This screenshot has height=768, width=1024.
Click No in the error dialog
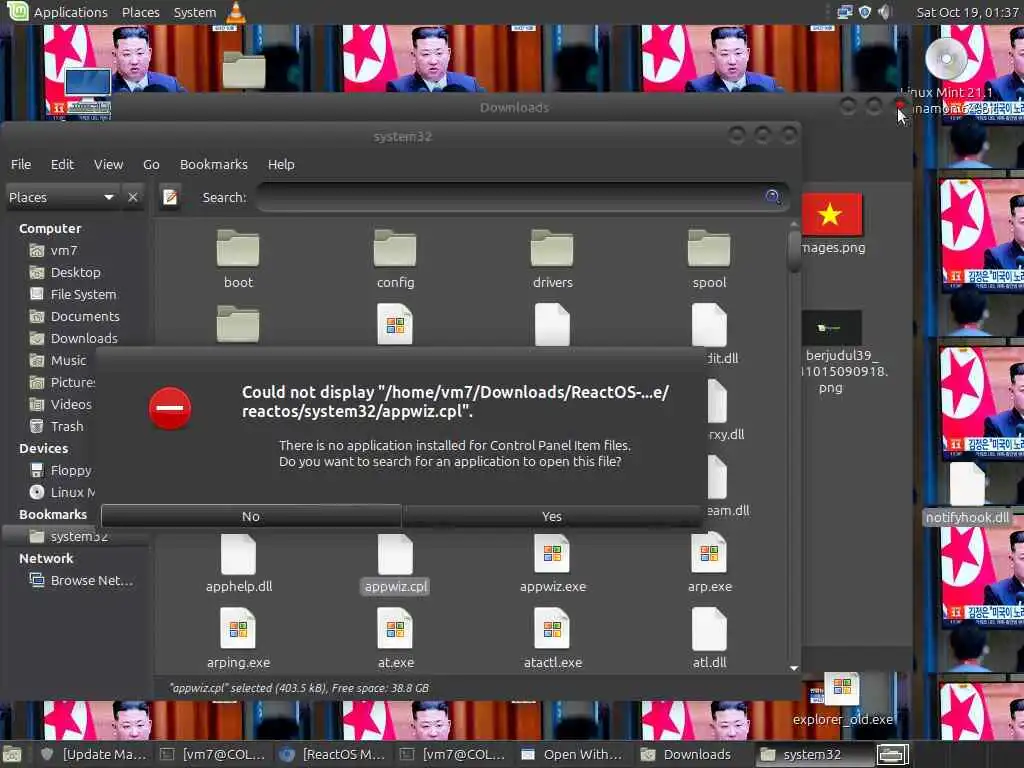tap(251, 516)
